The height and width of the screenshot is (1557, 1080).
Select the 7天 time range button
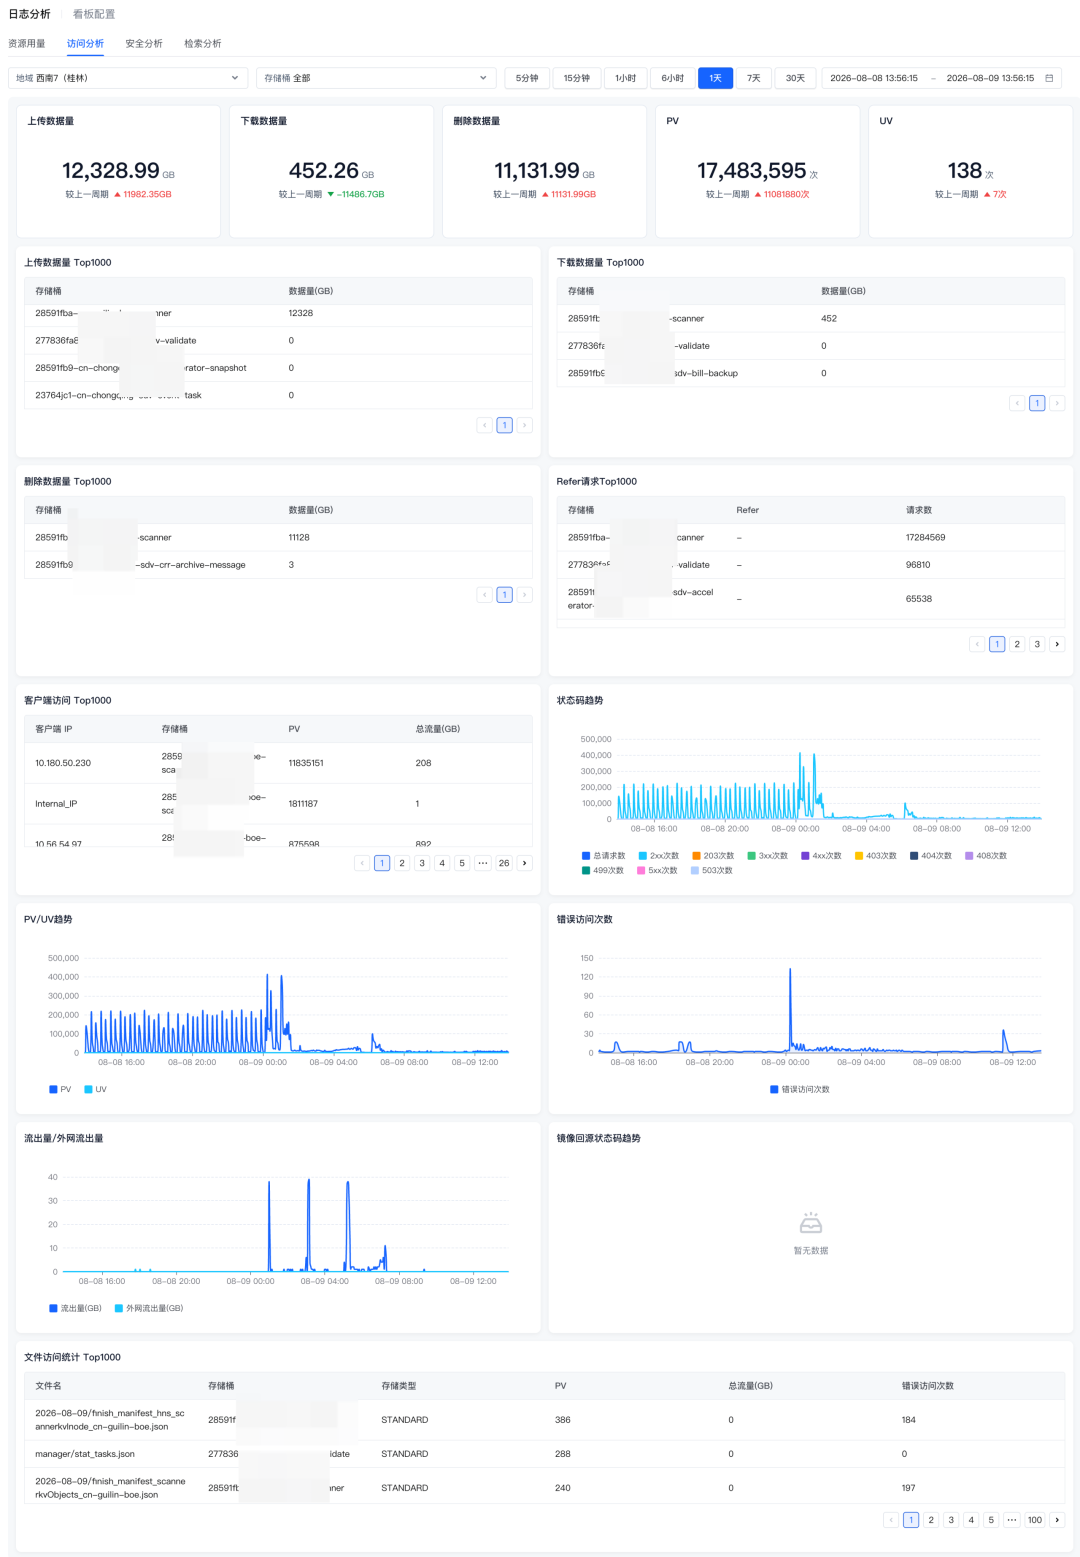click(x=754, y=78)
